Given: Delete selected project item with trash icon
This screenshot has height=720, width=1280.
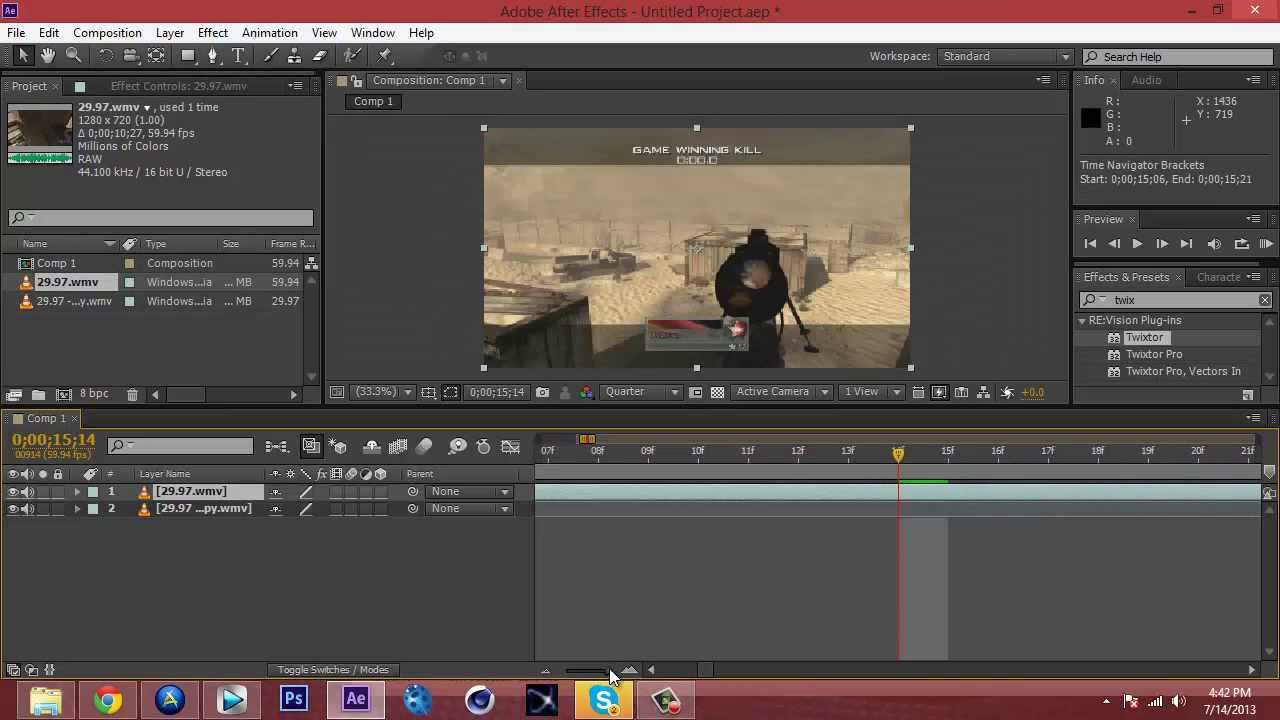Looking at the screenshot, I should point(132,395).
